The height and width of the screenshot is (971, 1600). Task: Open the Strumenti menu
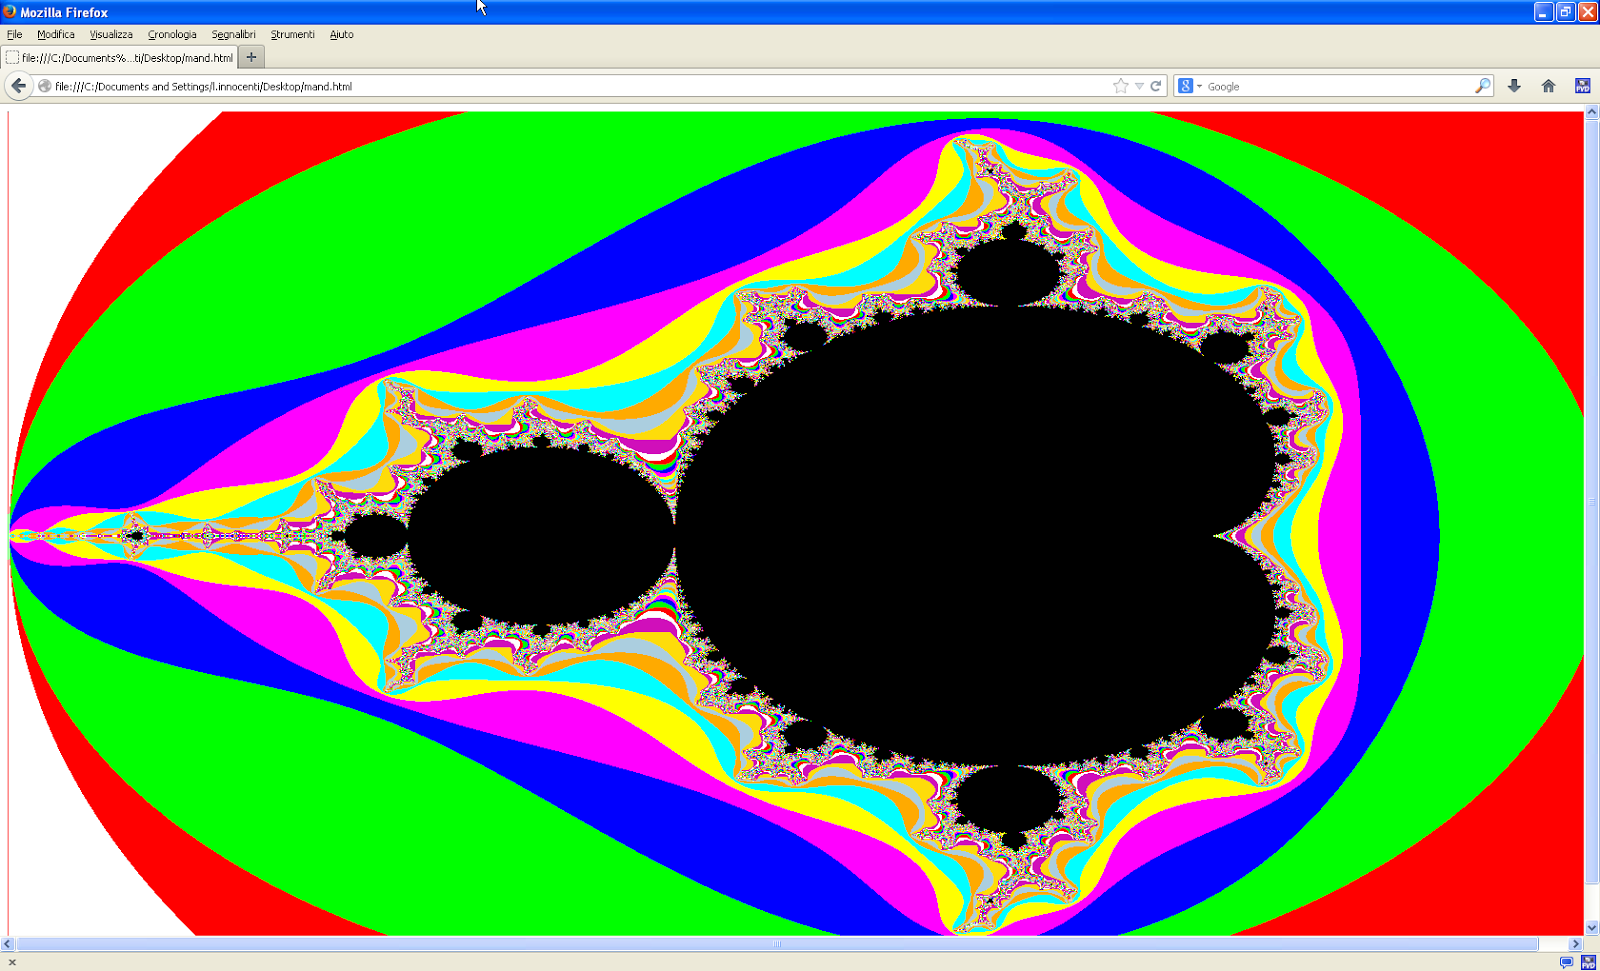coord(292,34)
